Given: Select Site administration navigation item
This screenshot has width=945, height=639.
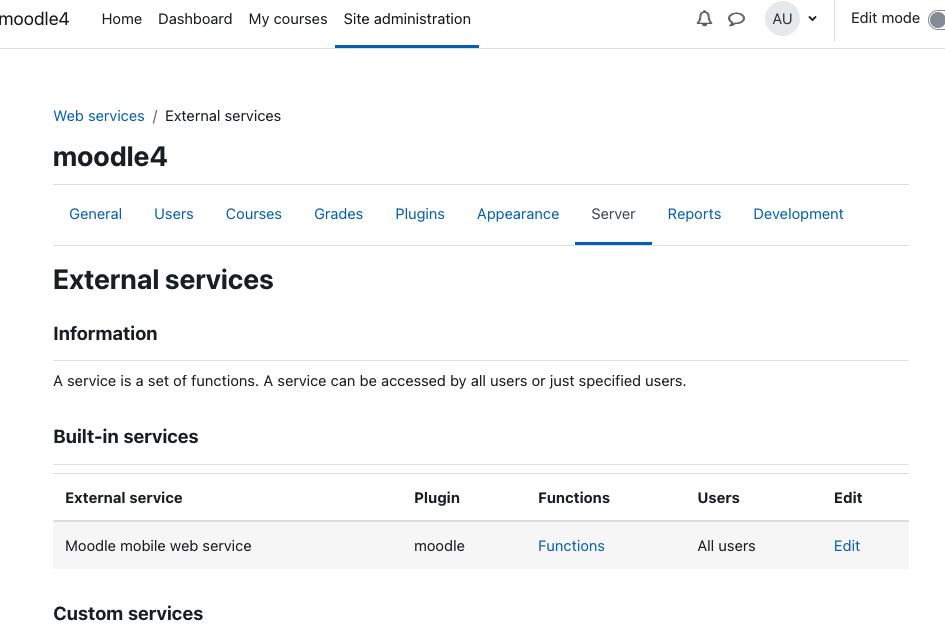Looking at the screenshot, I should tap(407, 19).
